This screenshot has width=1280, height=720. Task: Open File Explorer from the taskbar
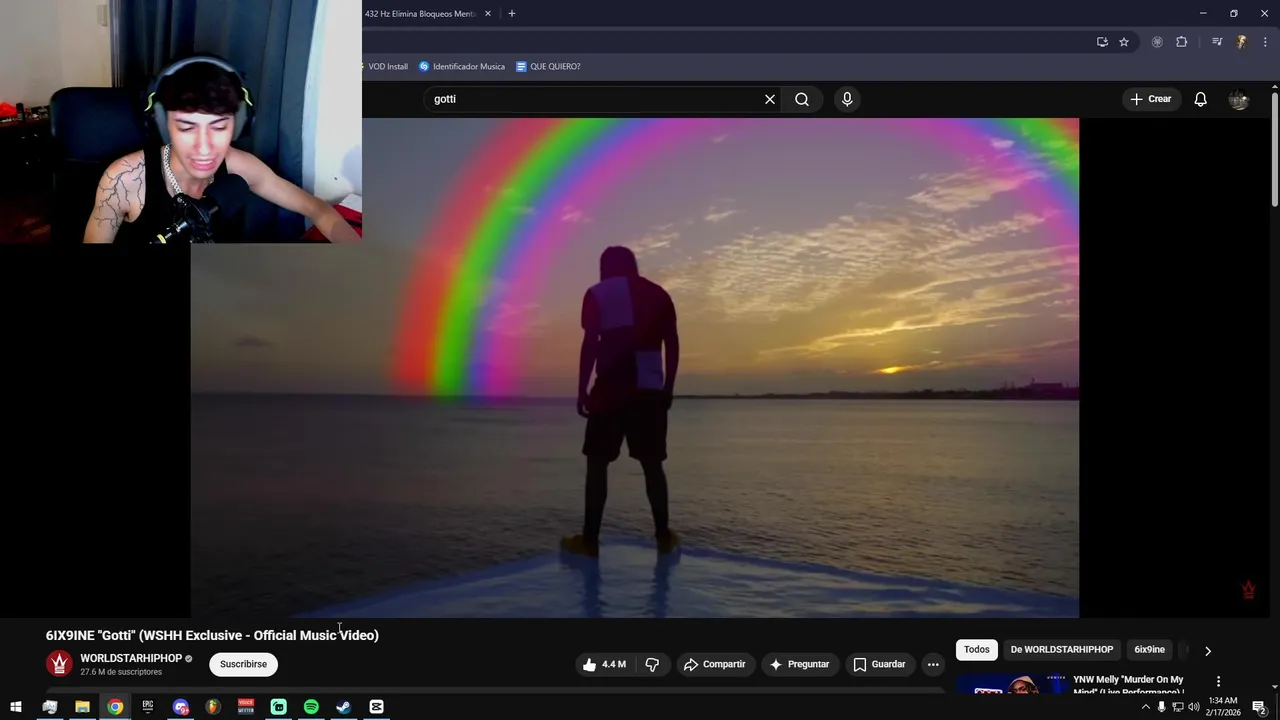point(82,707)
